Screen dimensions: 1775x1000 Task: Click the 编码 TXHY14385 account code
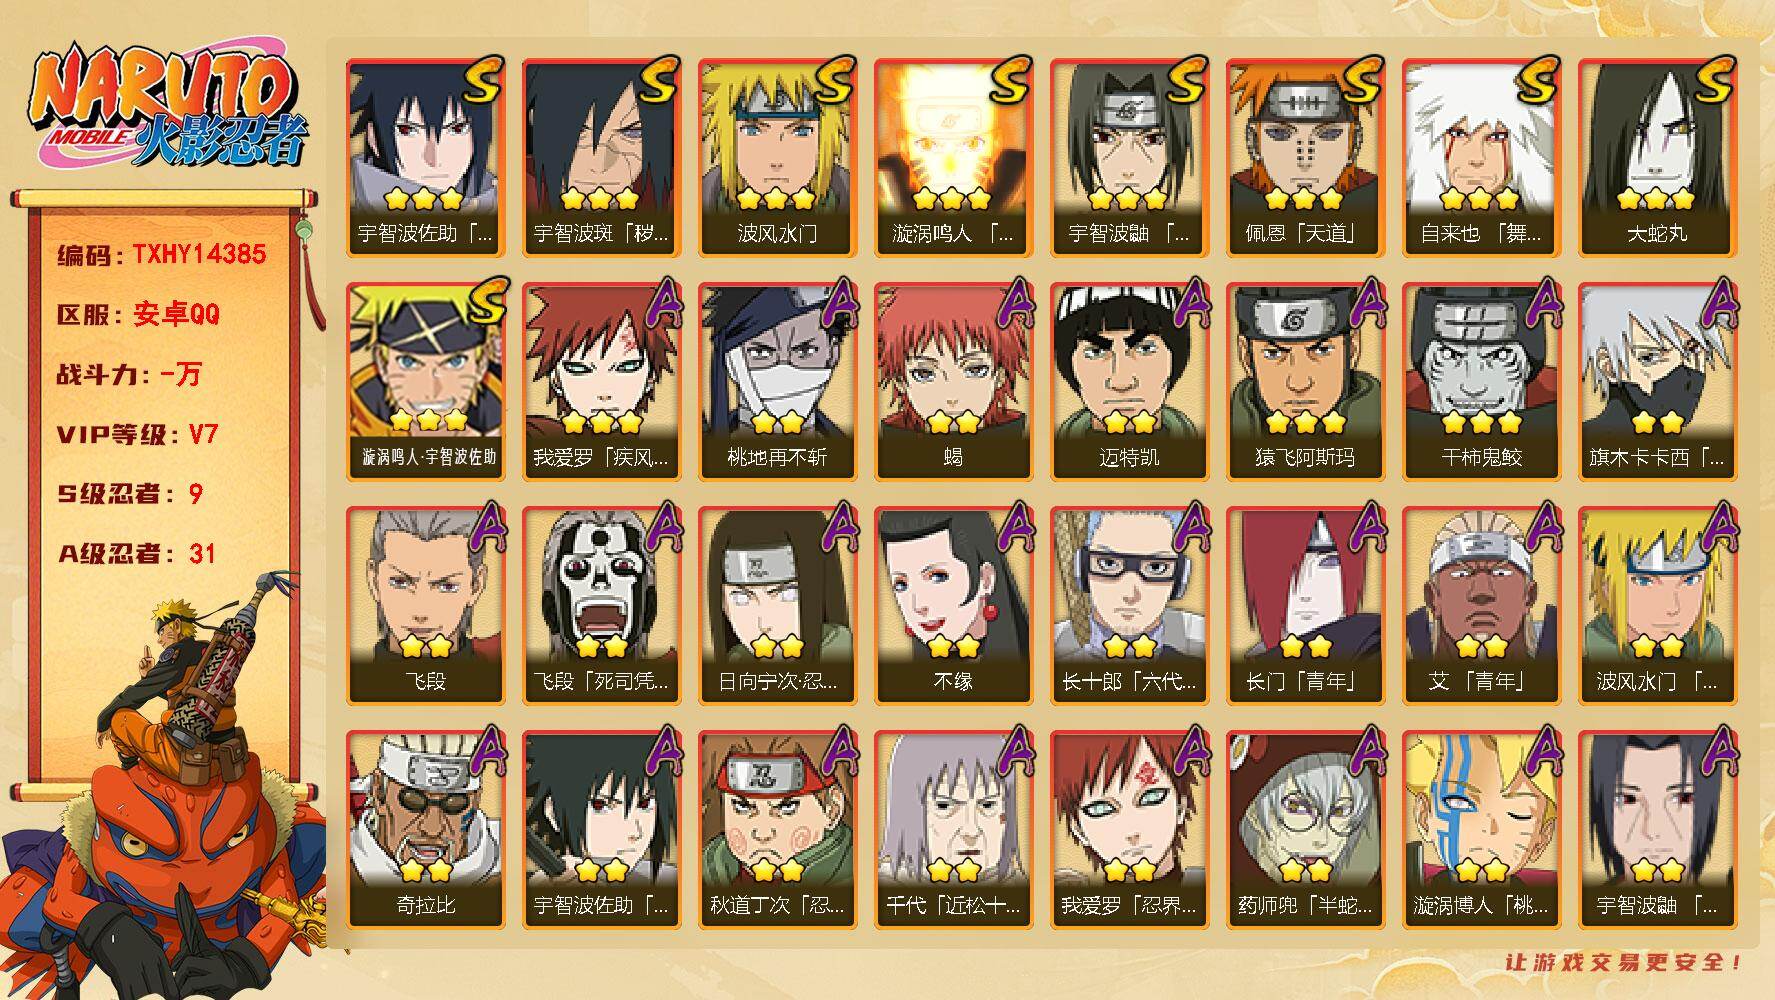click(x=162, y=254)
